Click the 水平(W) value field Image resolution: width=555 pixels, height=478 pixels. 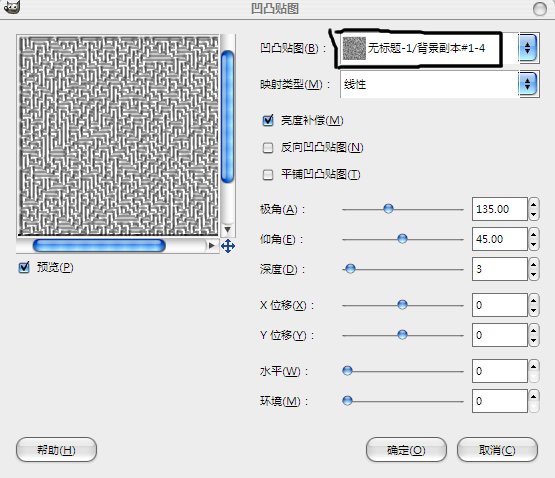tap(500, 371)
